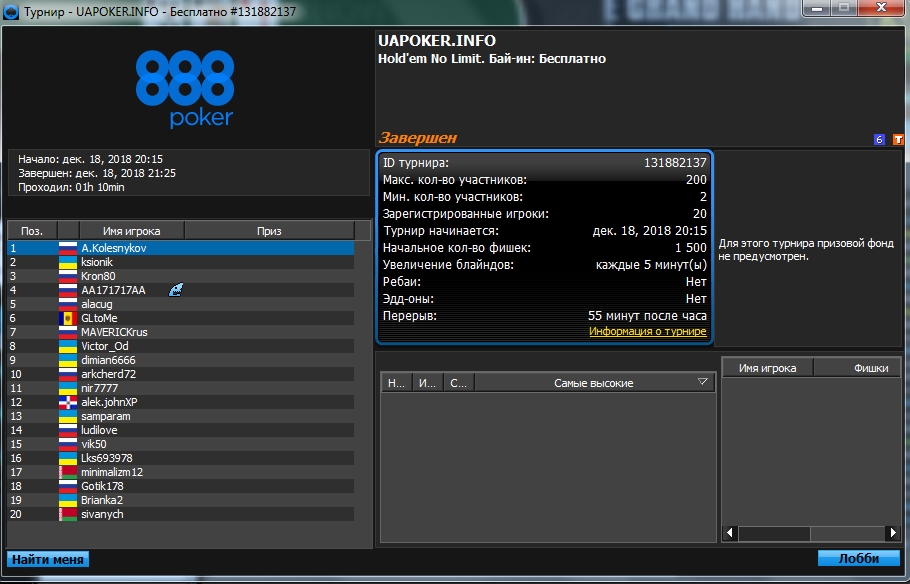Screen dimensions: 910x584
Task: Click the chips table right scroll arrow
Action: click(893, 533)
